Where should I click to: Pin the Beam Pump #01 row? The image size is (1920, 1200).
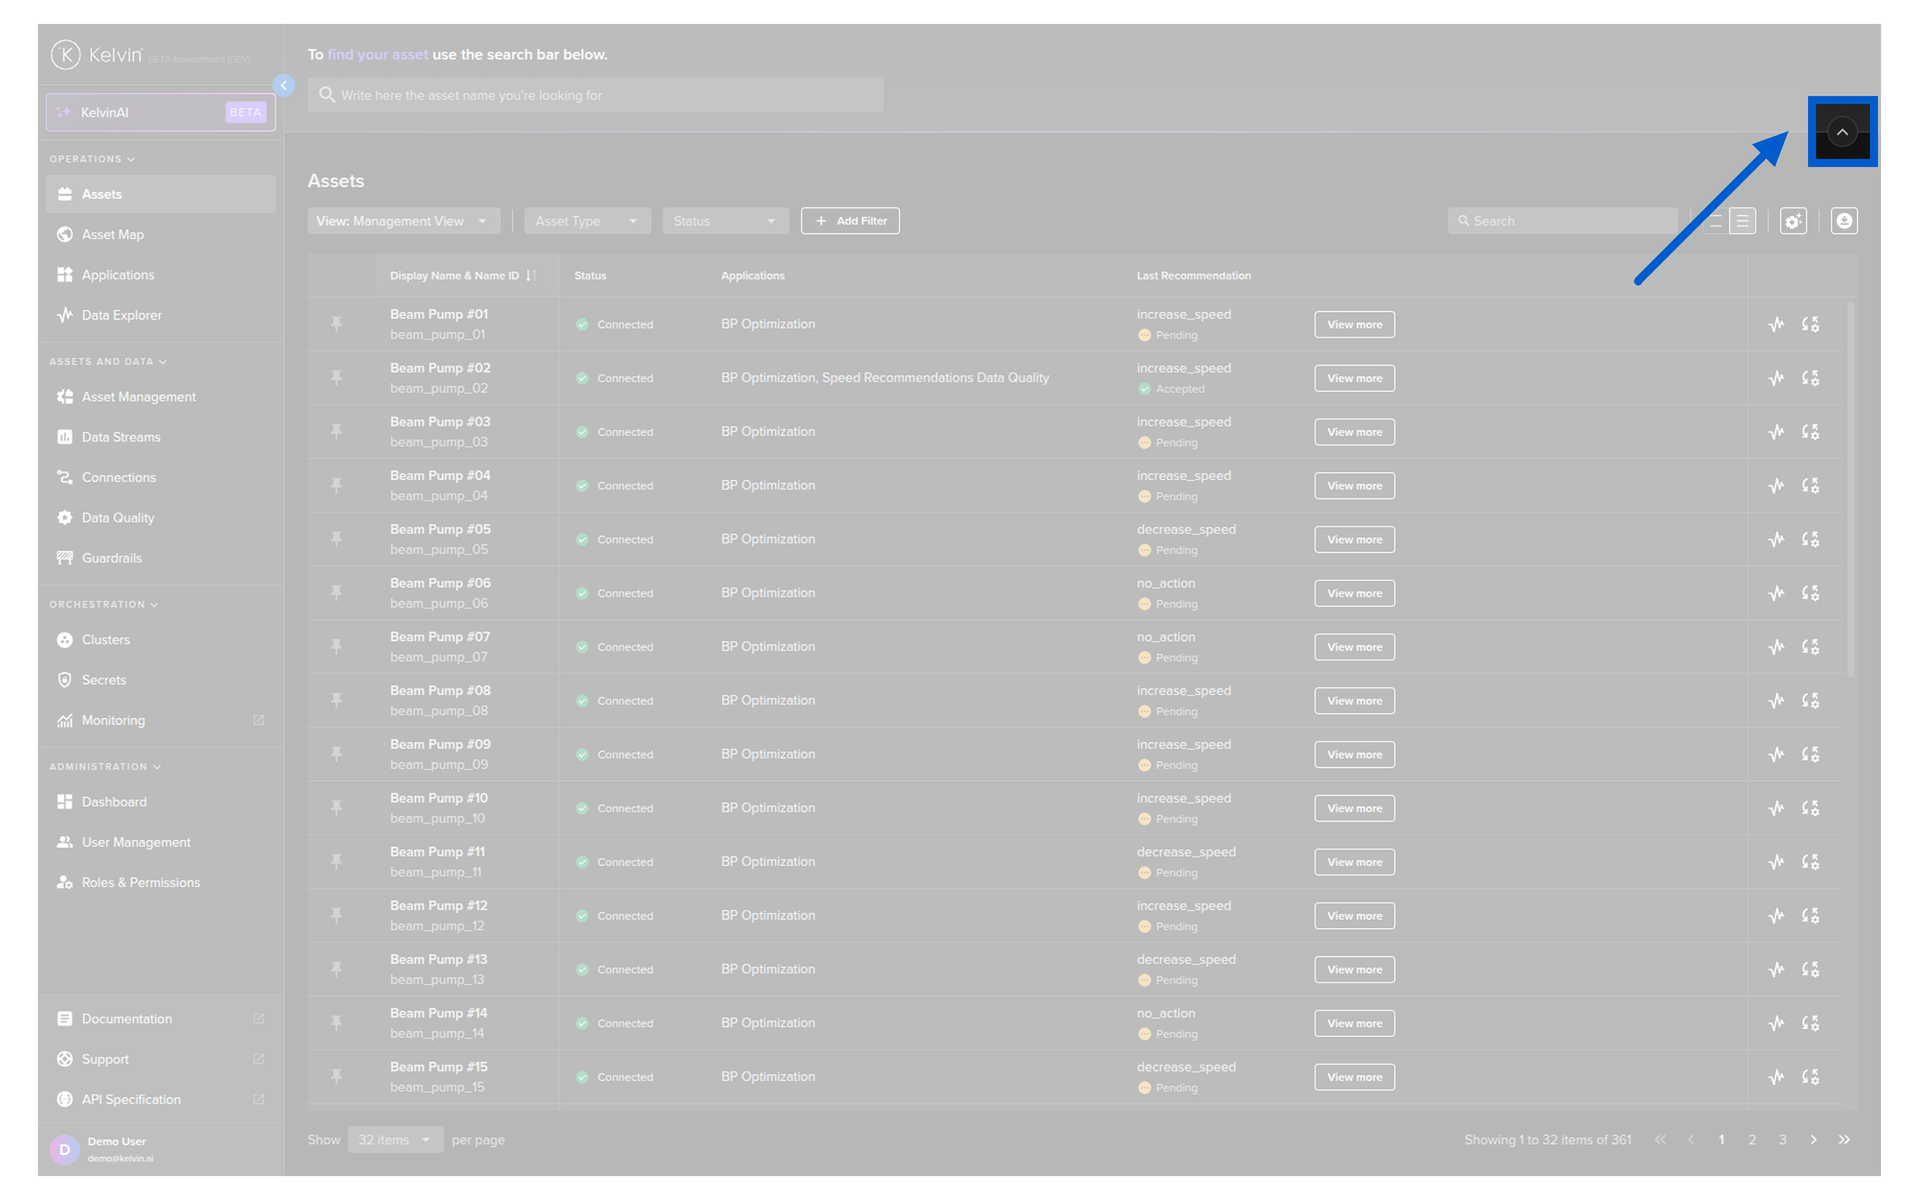[x=337, y=324]
